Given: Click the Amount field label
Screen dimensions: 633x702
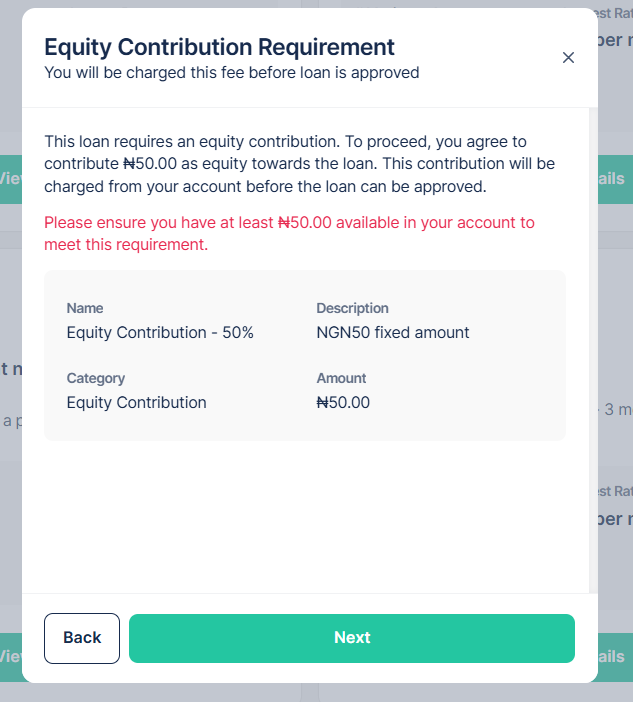Looking at the screenshot, I should point(341,378).
